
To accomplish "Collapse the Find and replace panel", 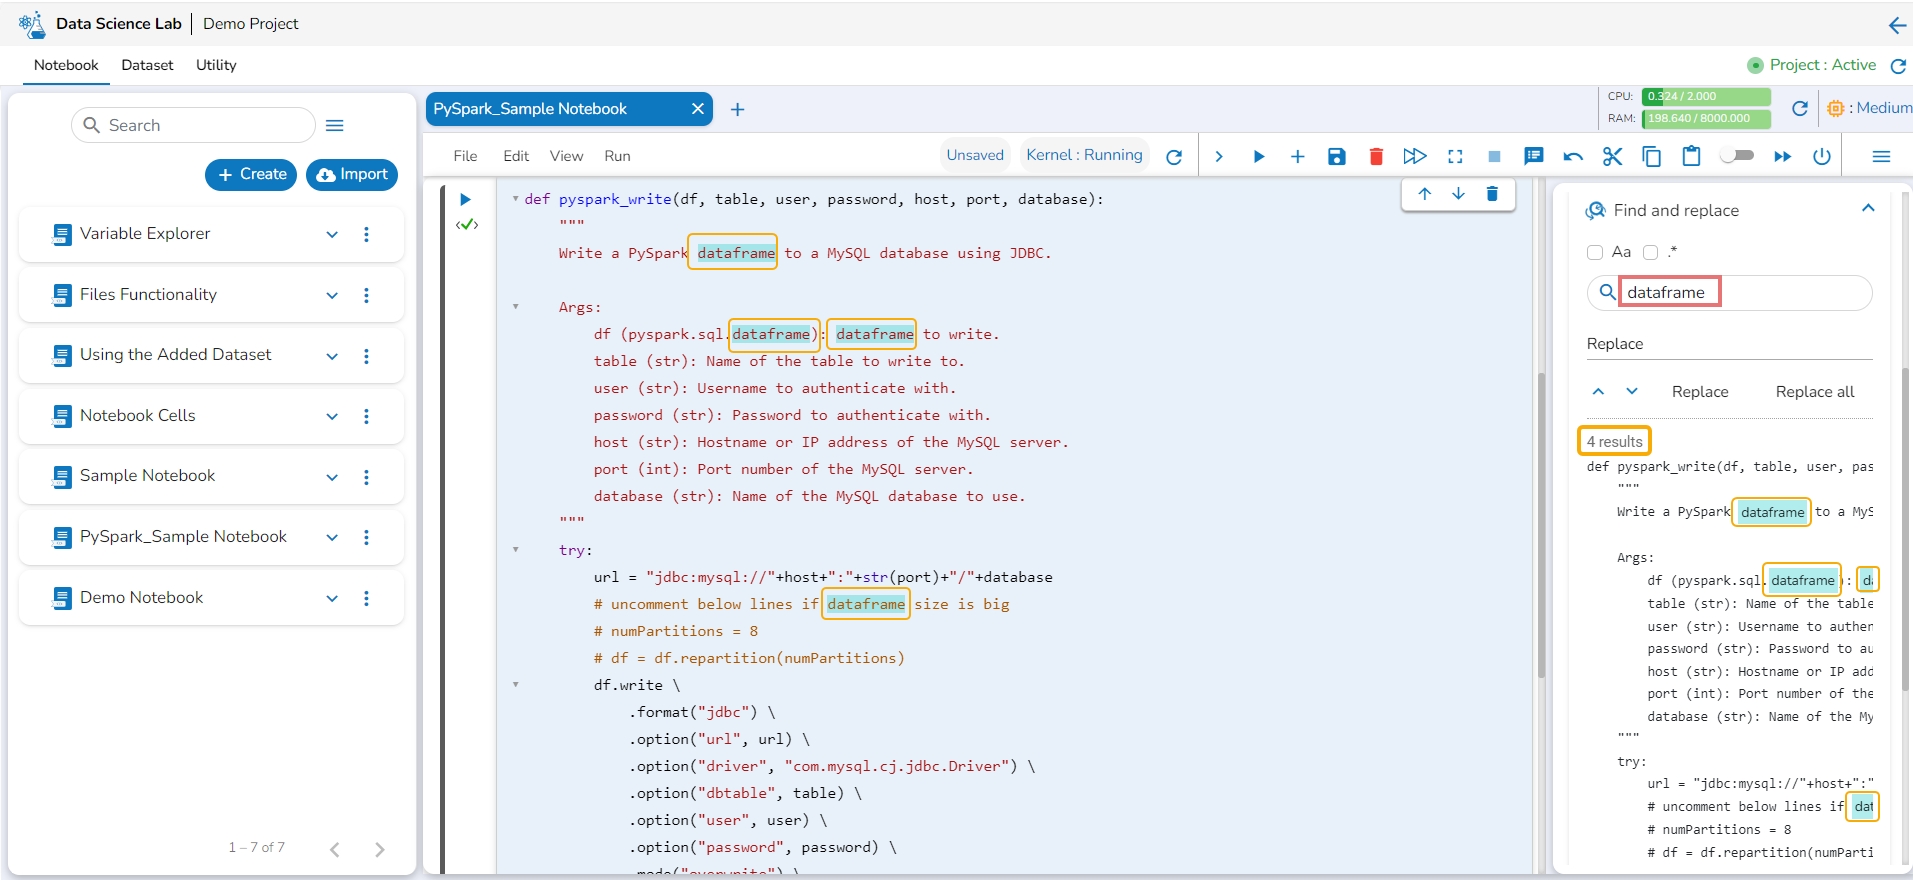I will pos(1867,209).
